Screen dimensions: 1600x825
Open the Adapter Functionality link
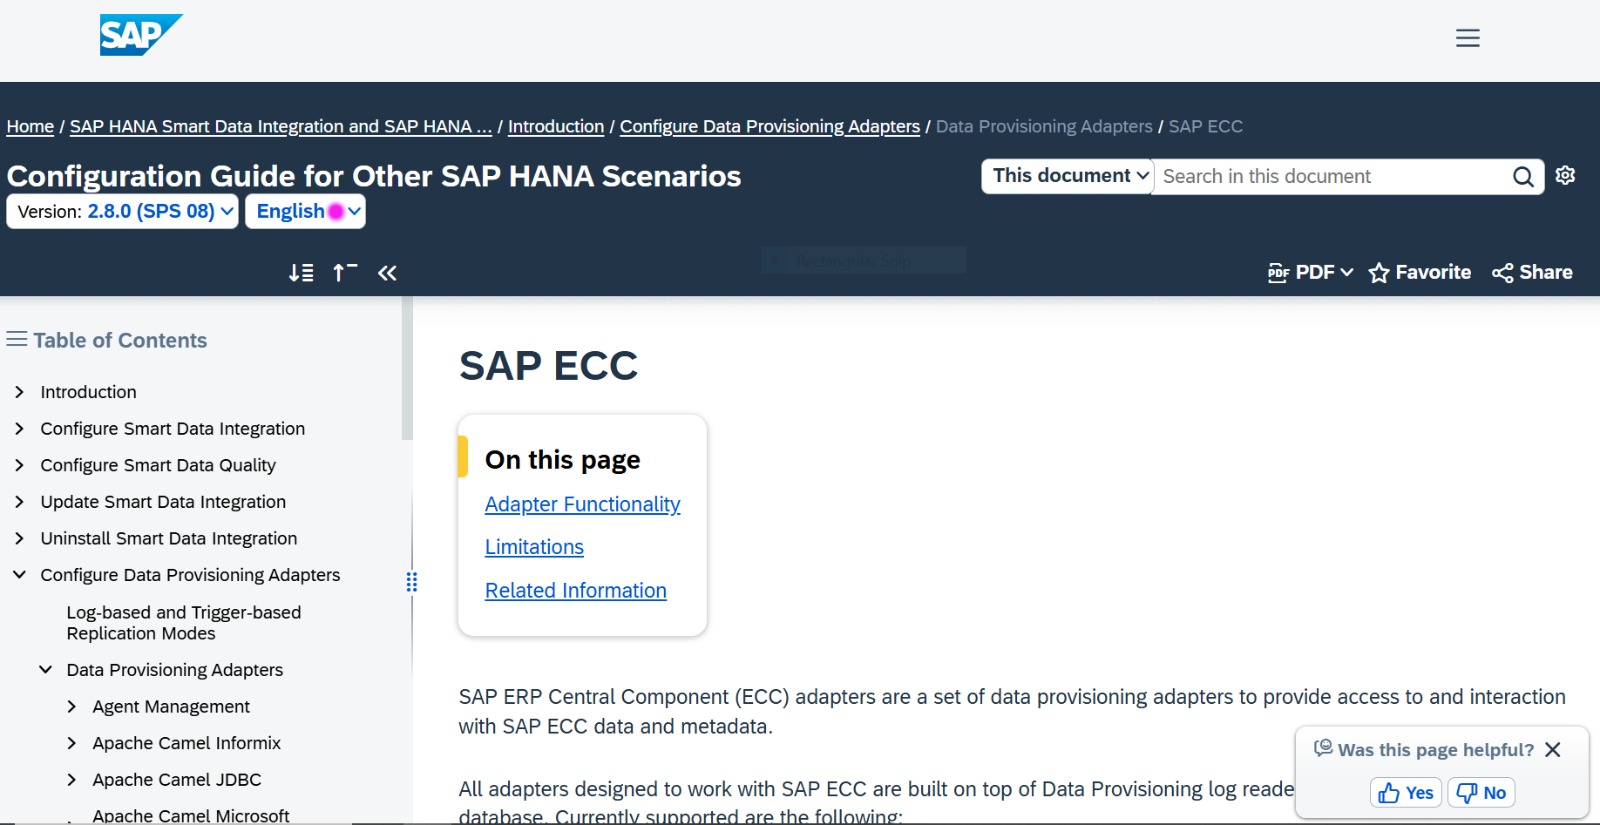click(582, 504)
